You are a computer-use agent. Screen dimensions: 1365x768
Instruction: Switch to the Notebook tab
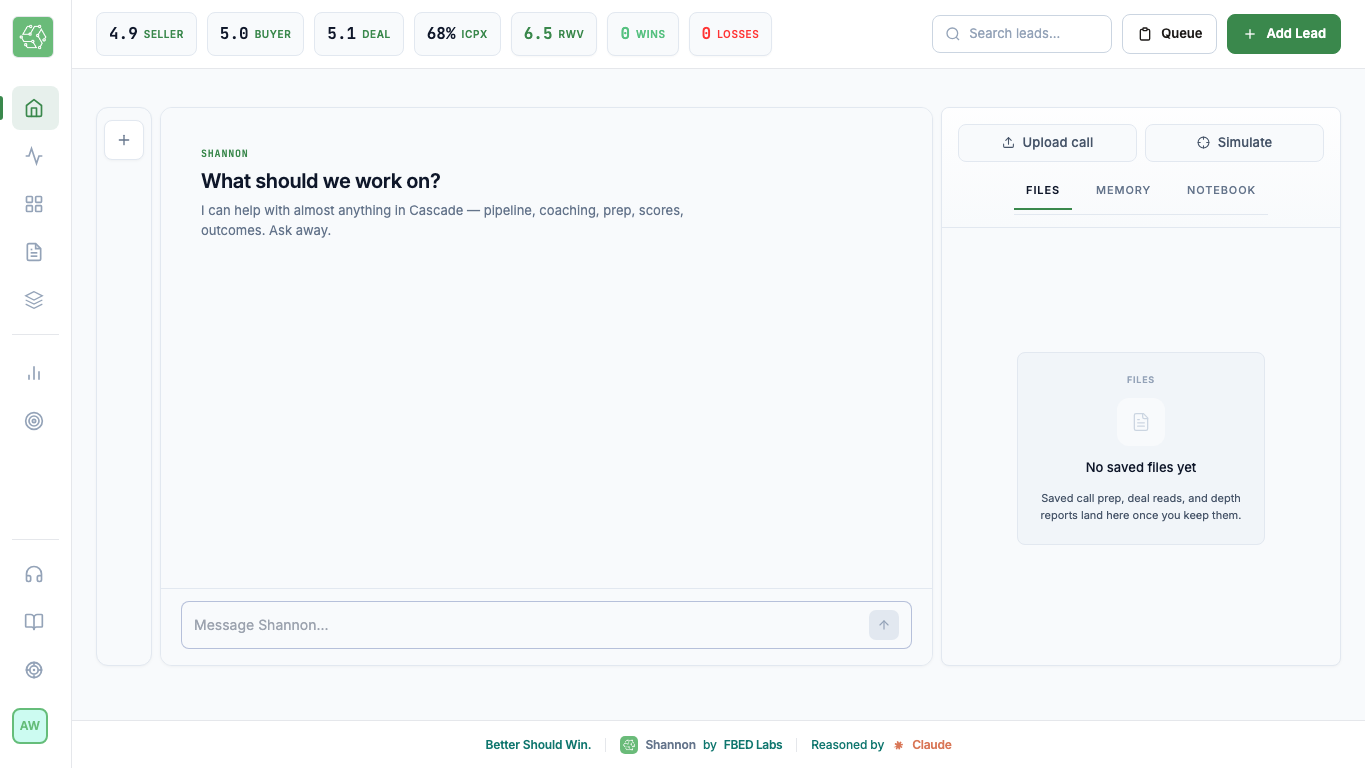[1221, 190]
